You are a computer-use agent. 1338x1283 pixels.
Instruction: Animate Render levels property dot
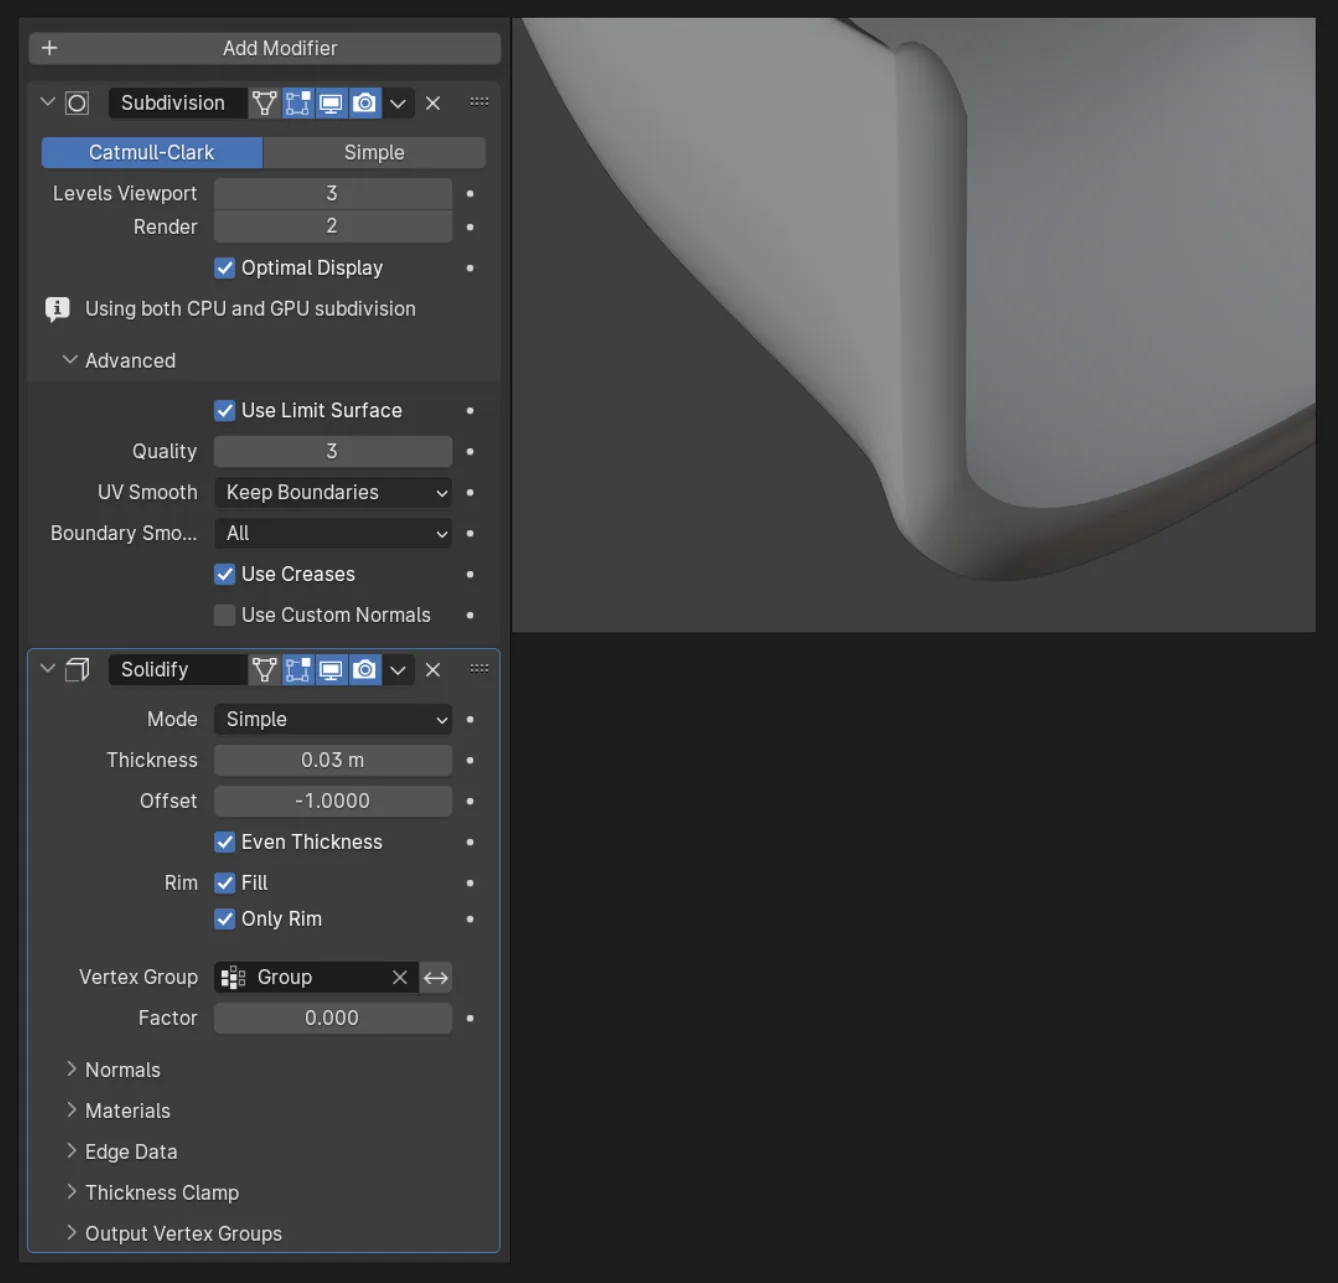point(470,227)
